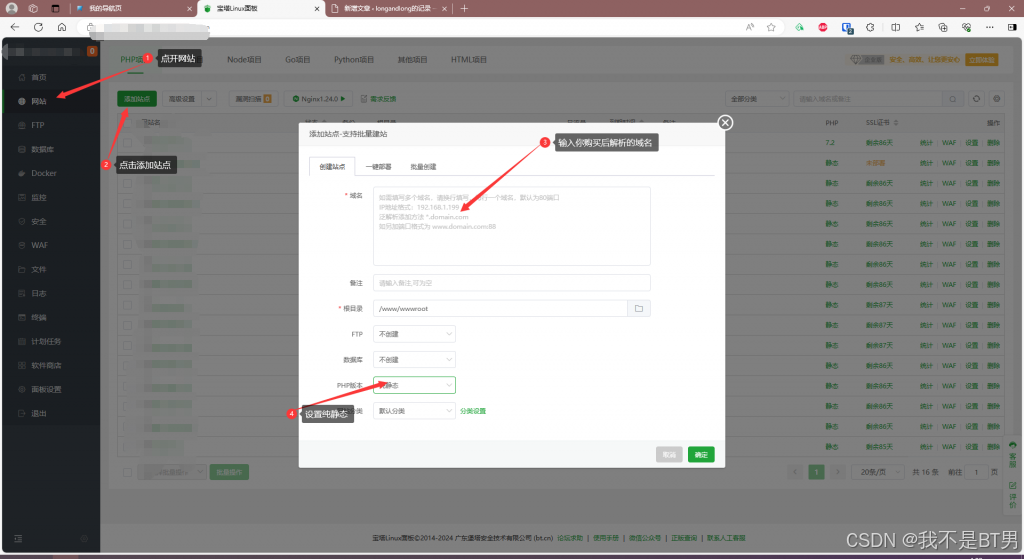The width and height of the screenshot is (1024, 559).
Task: Open the 20条/页 page size dropdown
Action: click(879, 472)
